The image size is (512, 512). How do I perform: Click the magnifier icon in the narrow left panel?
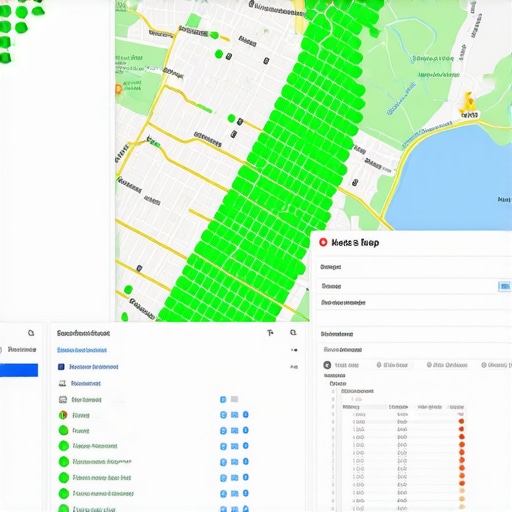[31, 333]
